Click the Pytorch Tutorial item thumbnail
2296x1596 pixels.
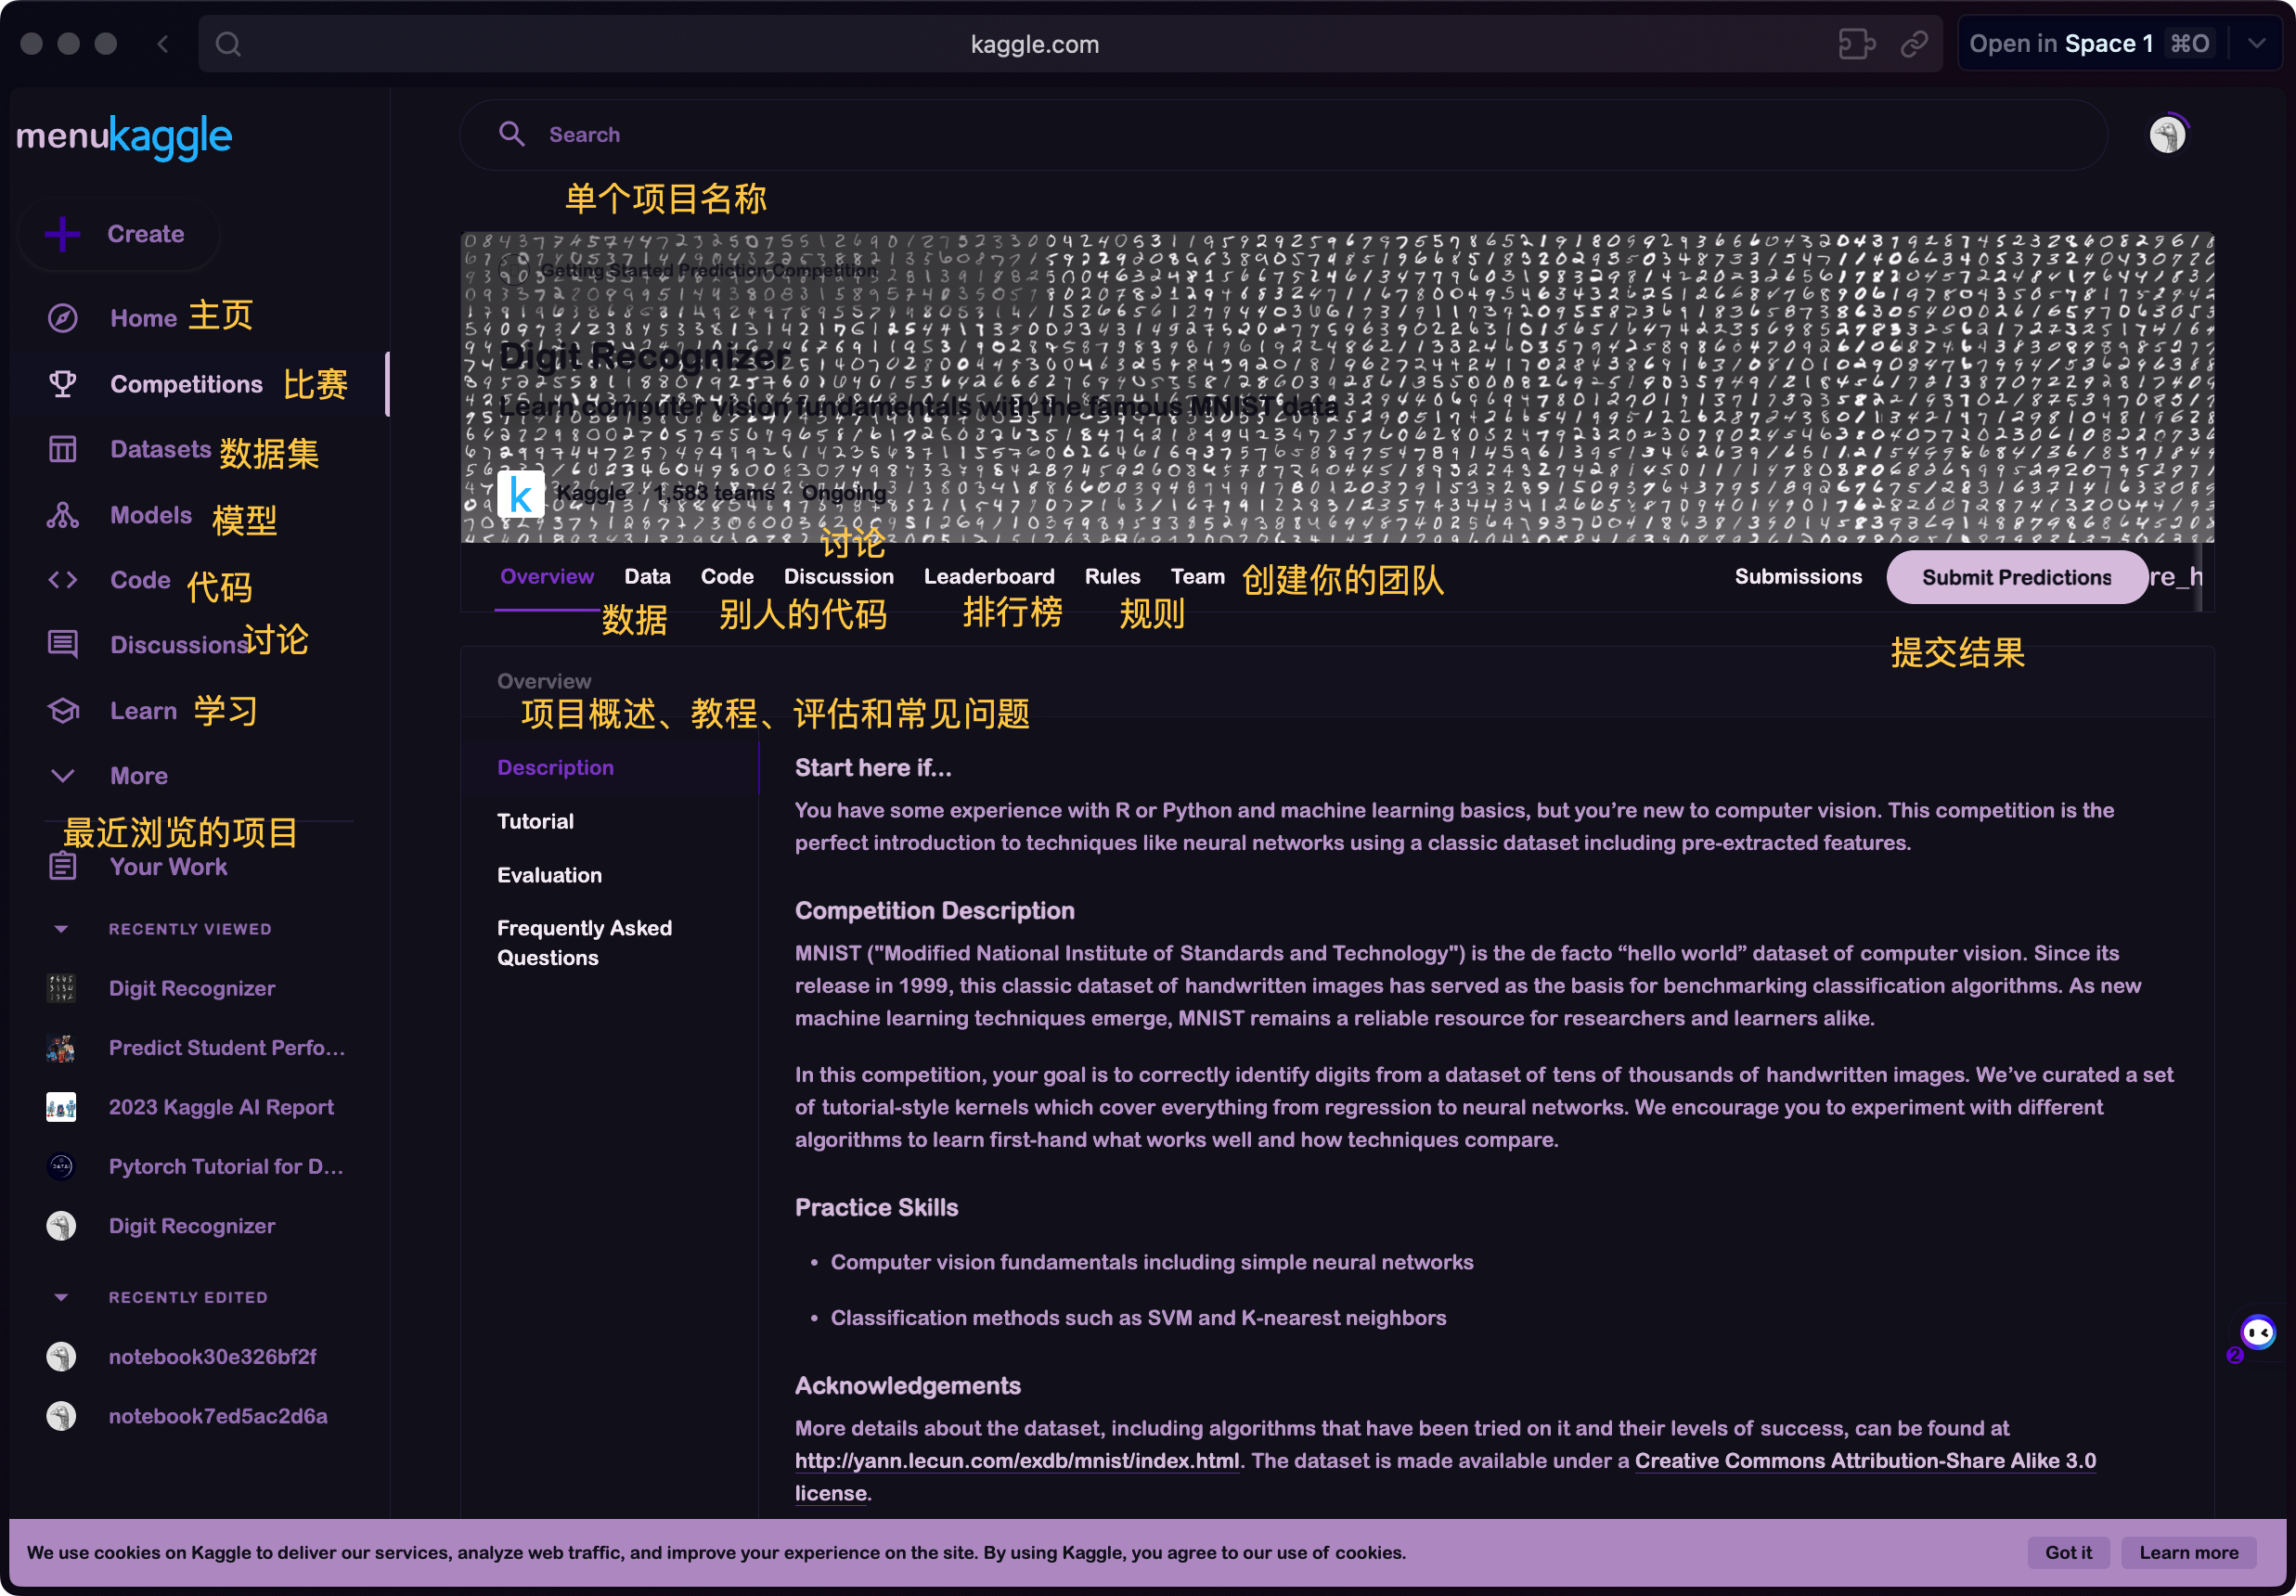click(x=61, y=1166)
